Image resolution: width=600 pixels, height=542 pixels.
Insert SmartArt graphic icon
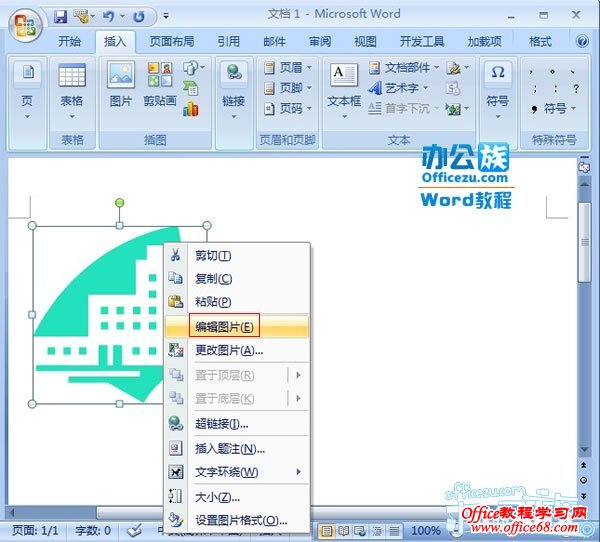[191, 88]
